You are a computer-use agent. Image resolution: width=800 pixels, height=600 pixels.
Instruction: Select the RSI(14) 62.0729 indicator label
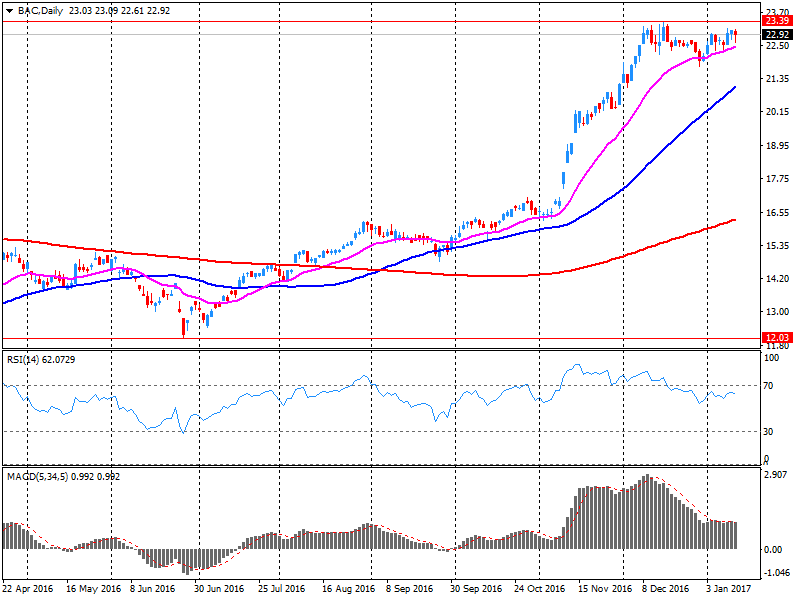pyautogui.click(x=41, y=360)
